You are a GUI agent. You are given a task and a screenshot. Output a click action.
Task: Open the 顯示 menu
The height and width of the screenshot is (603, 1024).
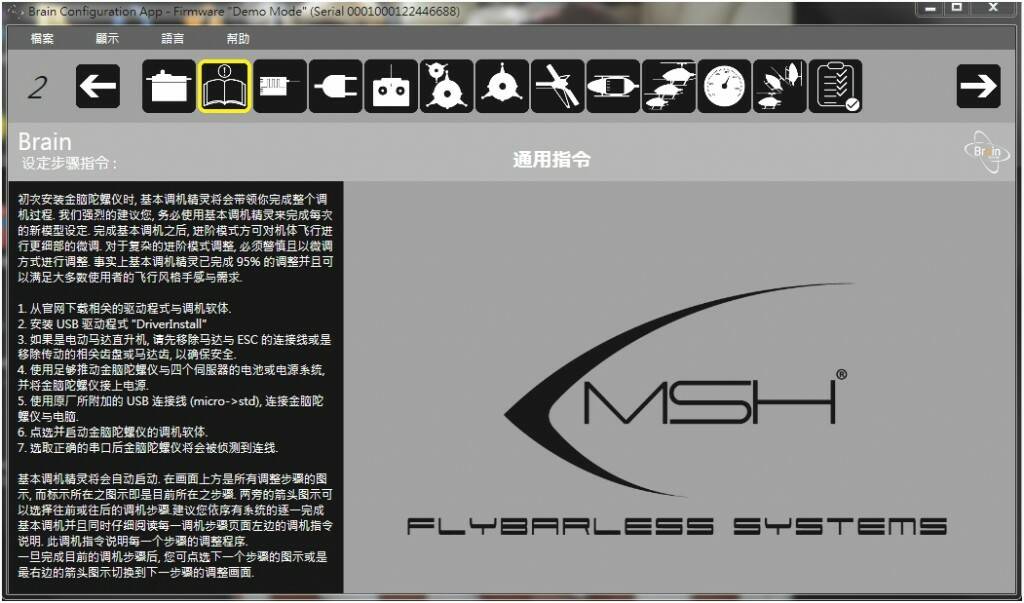click(x=107, y=39)
